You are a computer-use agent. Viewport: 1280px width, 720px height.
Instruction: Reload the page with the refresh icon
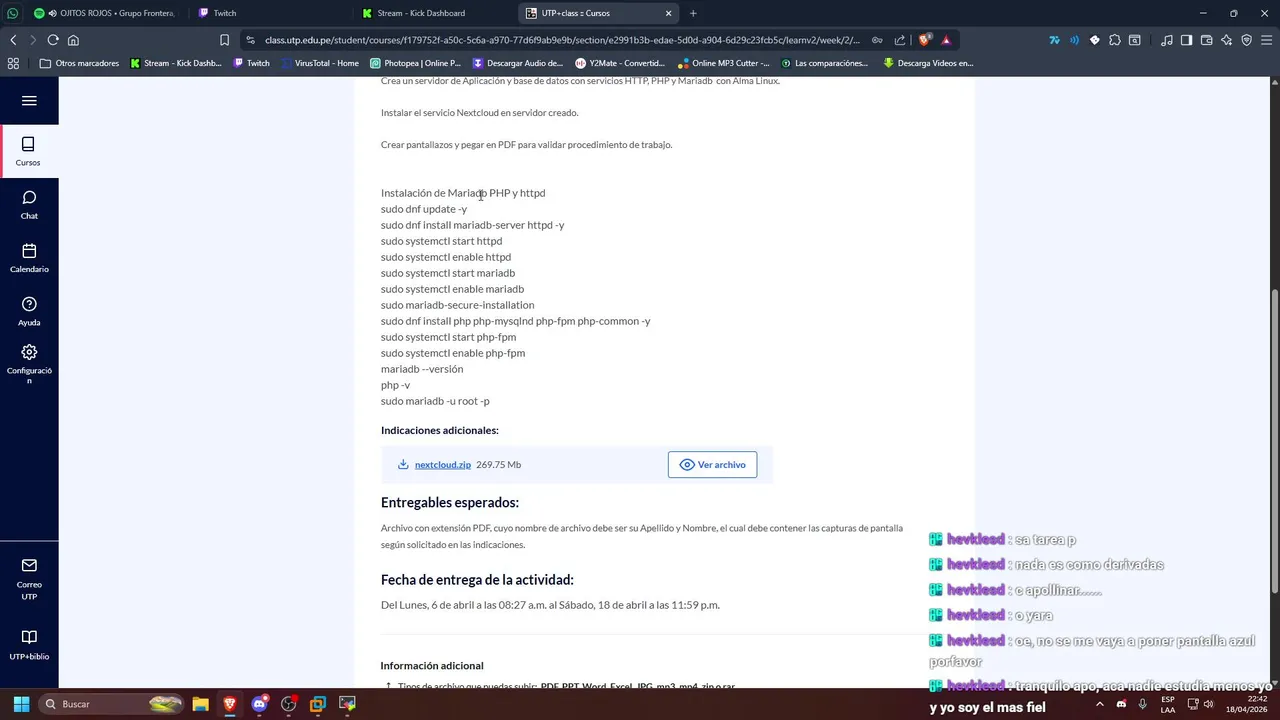click(x=53, y=40)
